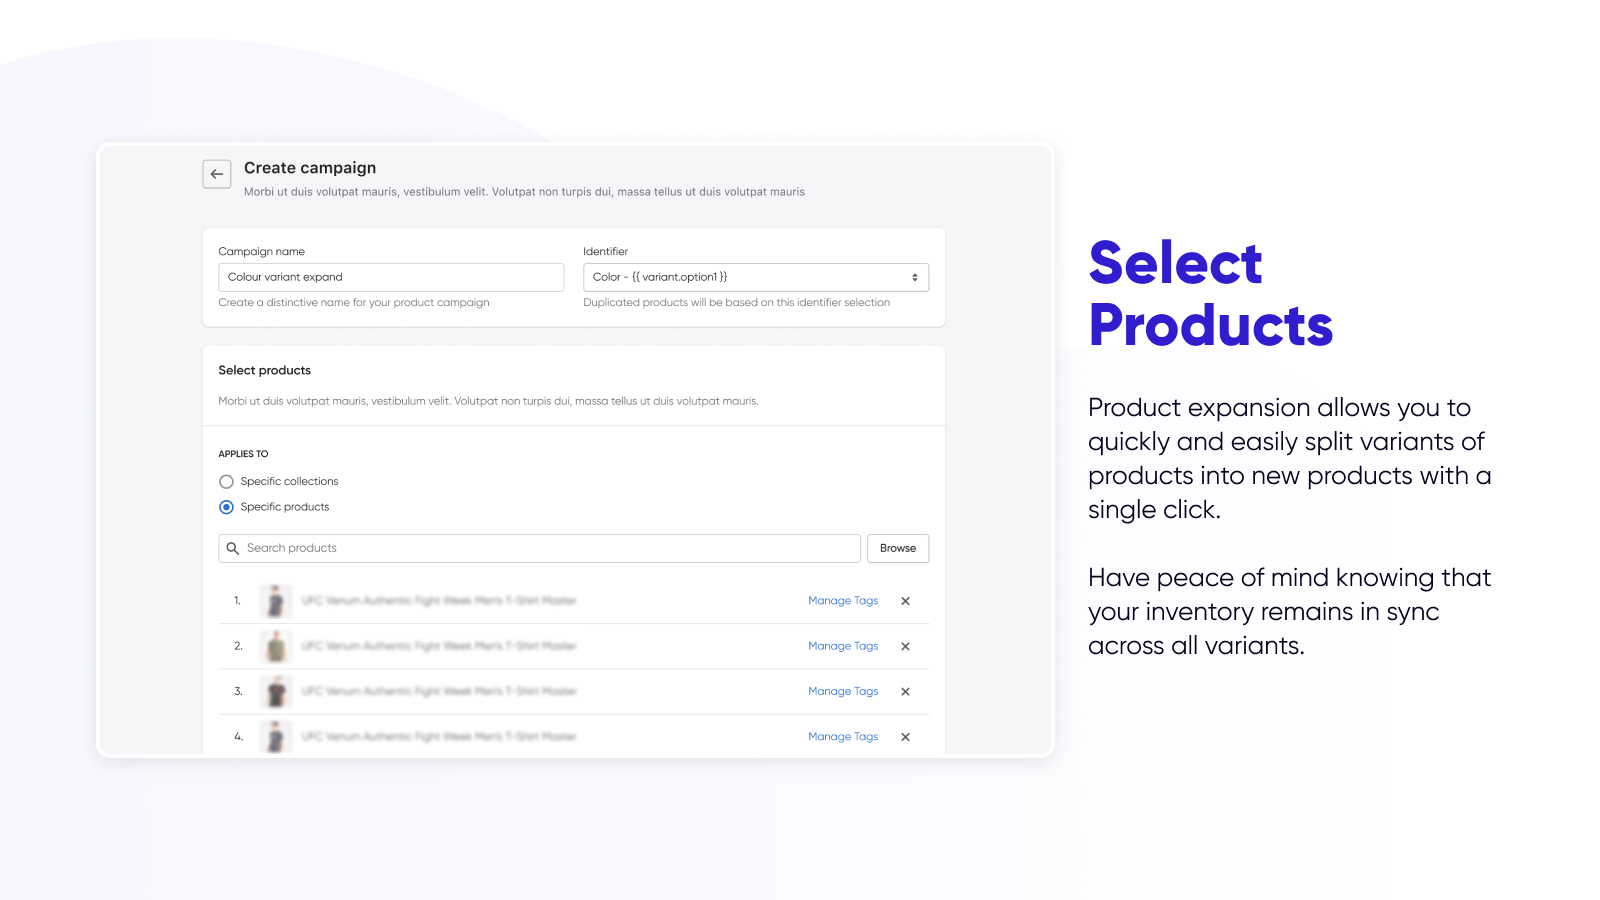Open thumbnail of product 2
This screenshot has width=1600, height=900.
pos(276,646)
